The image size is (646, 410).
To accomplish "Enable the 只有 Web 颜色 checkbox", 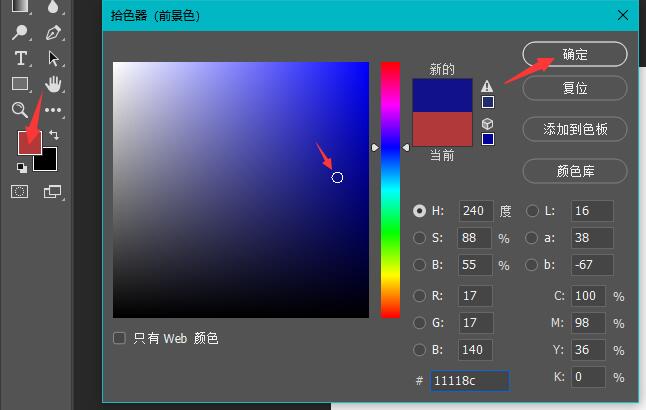I will (119, 338).
